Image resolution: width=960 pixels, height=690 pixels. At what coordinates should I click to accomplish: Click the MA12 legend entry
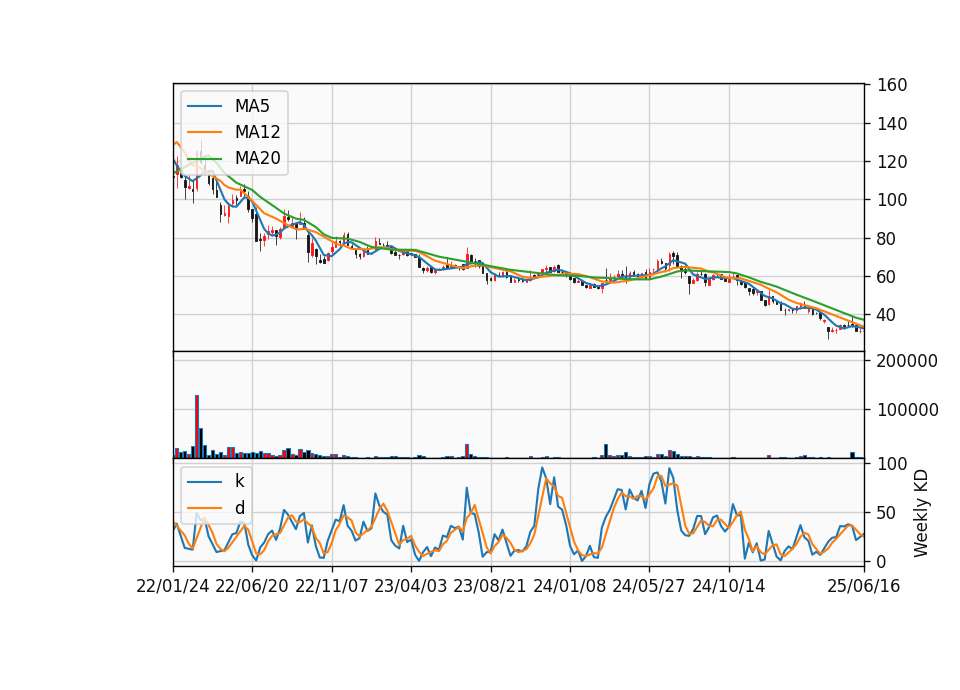234,132
